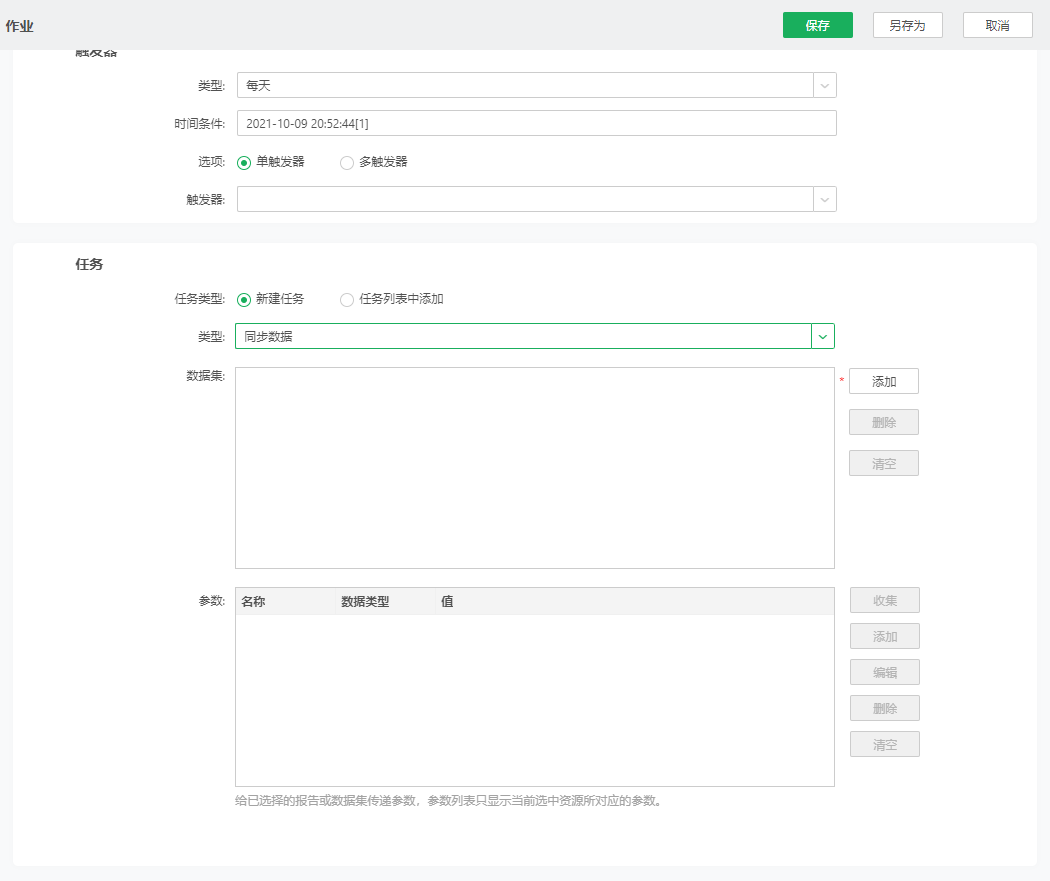Click the 另存为 button
Image resolution: width=1050 pixels, height=881 pixels.
(x=907, y=25)
